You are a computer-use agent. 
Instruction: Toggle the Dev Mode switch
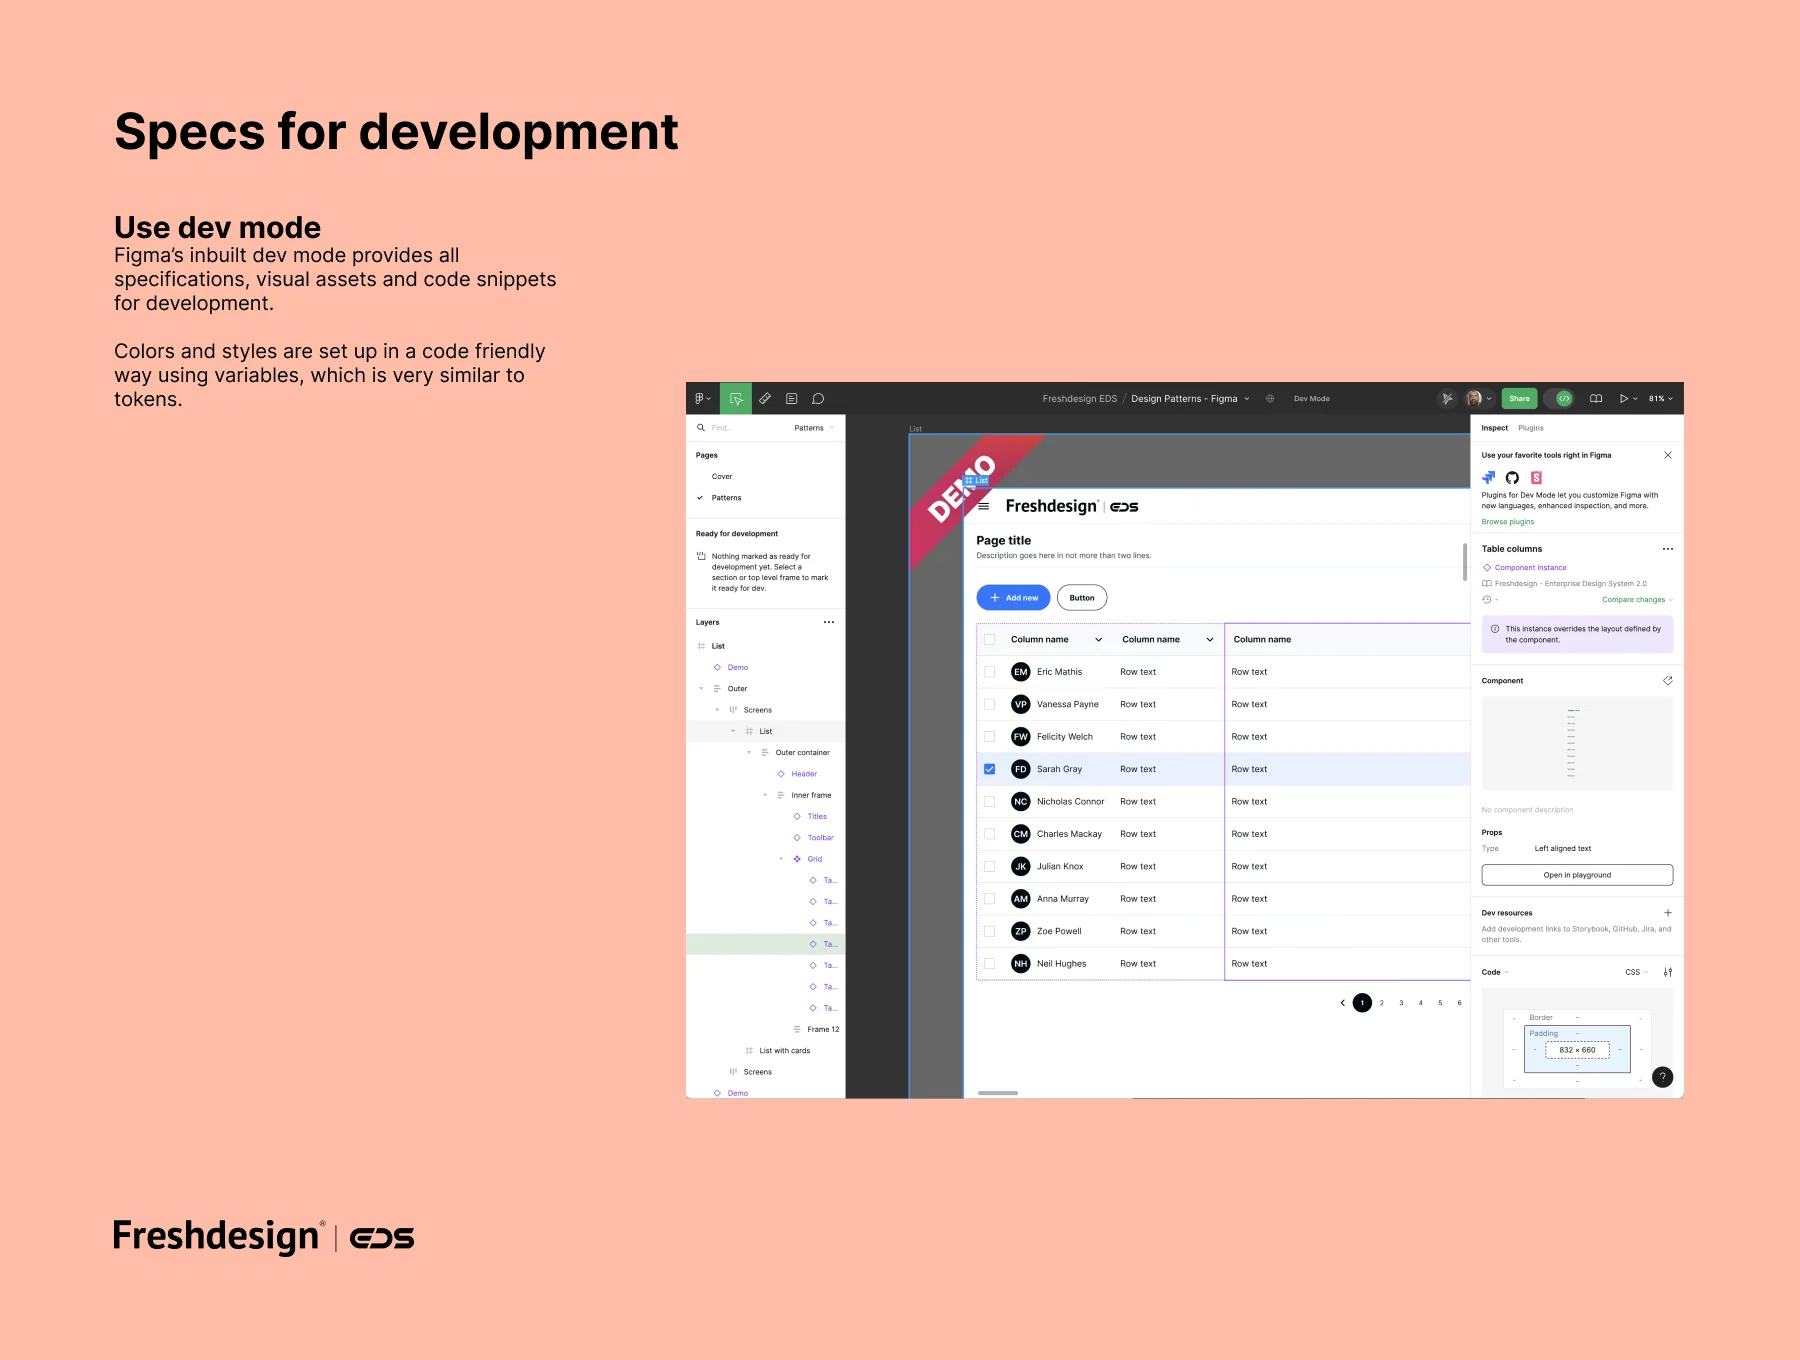click(x=1560, y=398)
